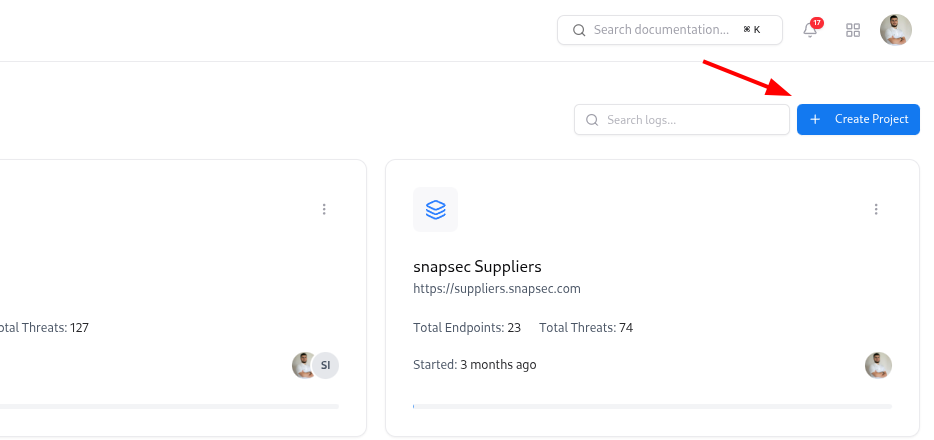Click the progress bar on the 127-threats card
Screen dimensions: 934x440
pos(169,407)
